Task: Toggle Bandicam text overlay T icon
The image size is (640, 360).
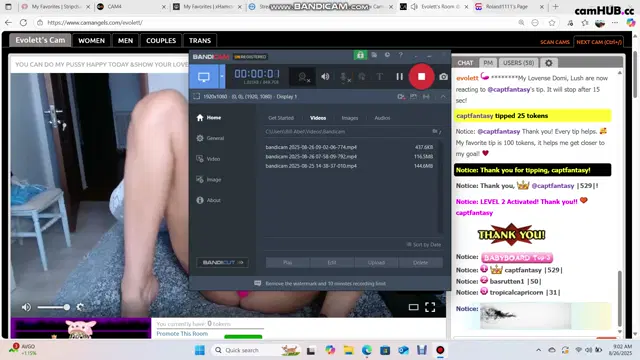Action: point(380,76)
